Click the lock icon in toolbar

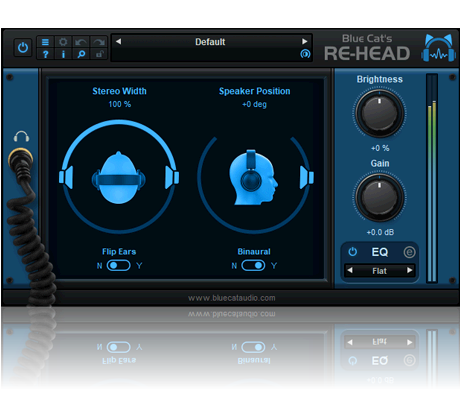tap(99, 54)
